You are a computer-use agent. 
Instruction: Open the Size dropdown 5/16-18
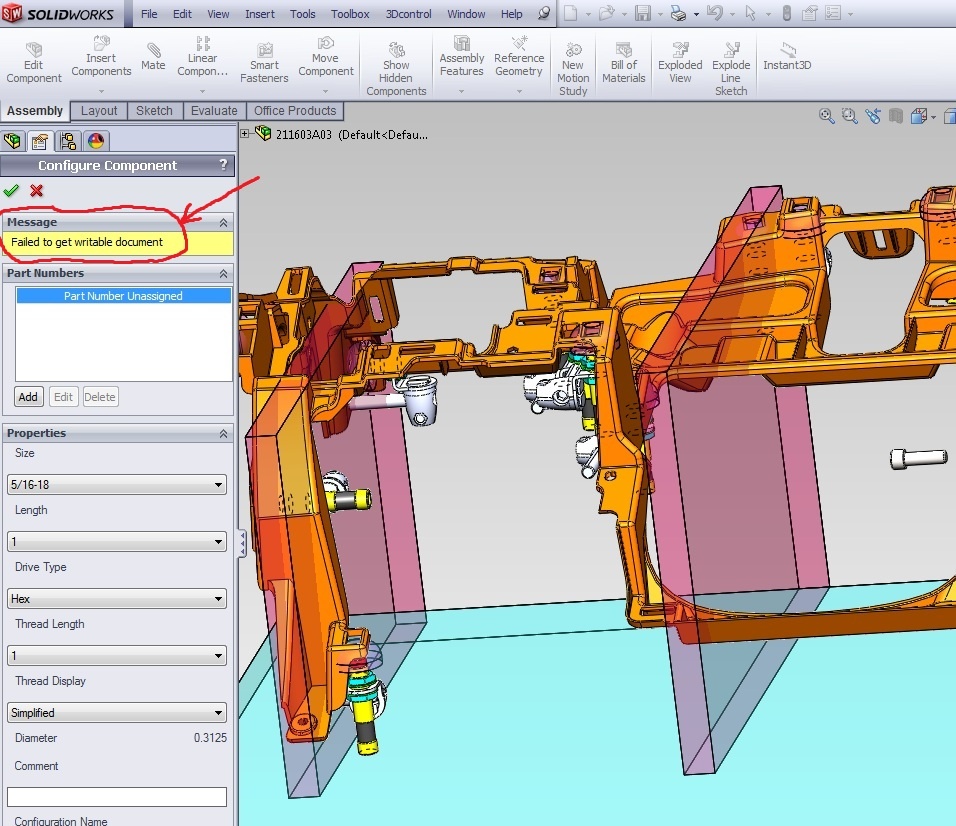pos(117,485)
